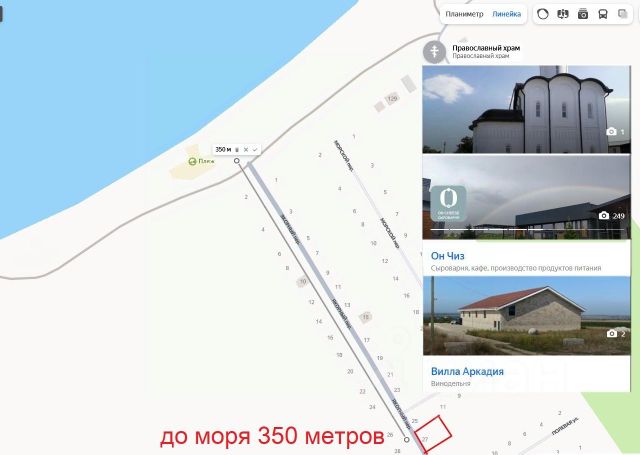Open the Православный храм place title
This screenshot has height=455, width=640.
[486, 48]
